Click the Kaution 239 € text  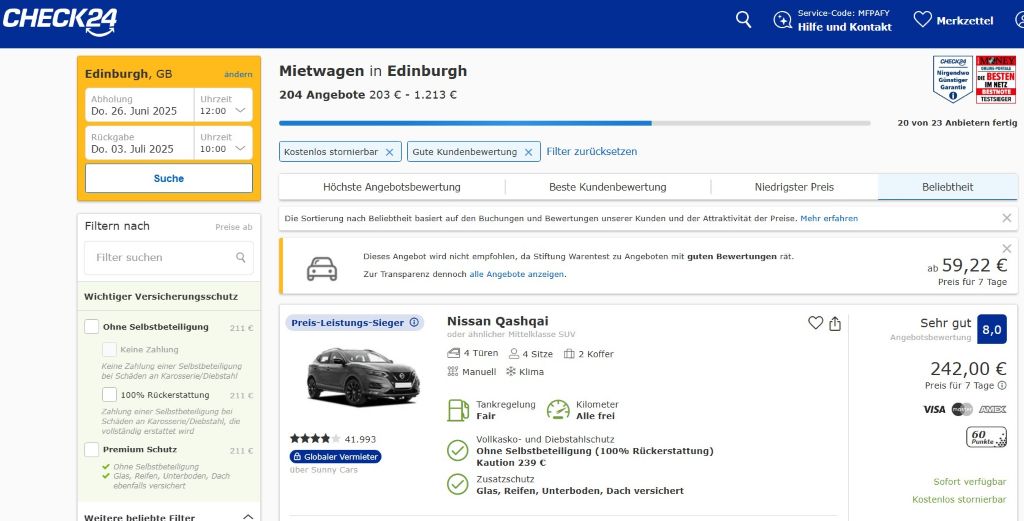pos(511,463)
